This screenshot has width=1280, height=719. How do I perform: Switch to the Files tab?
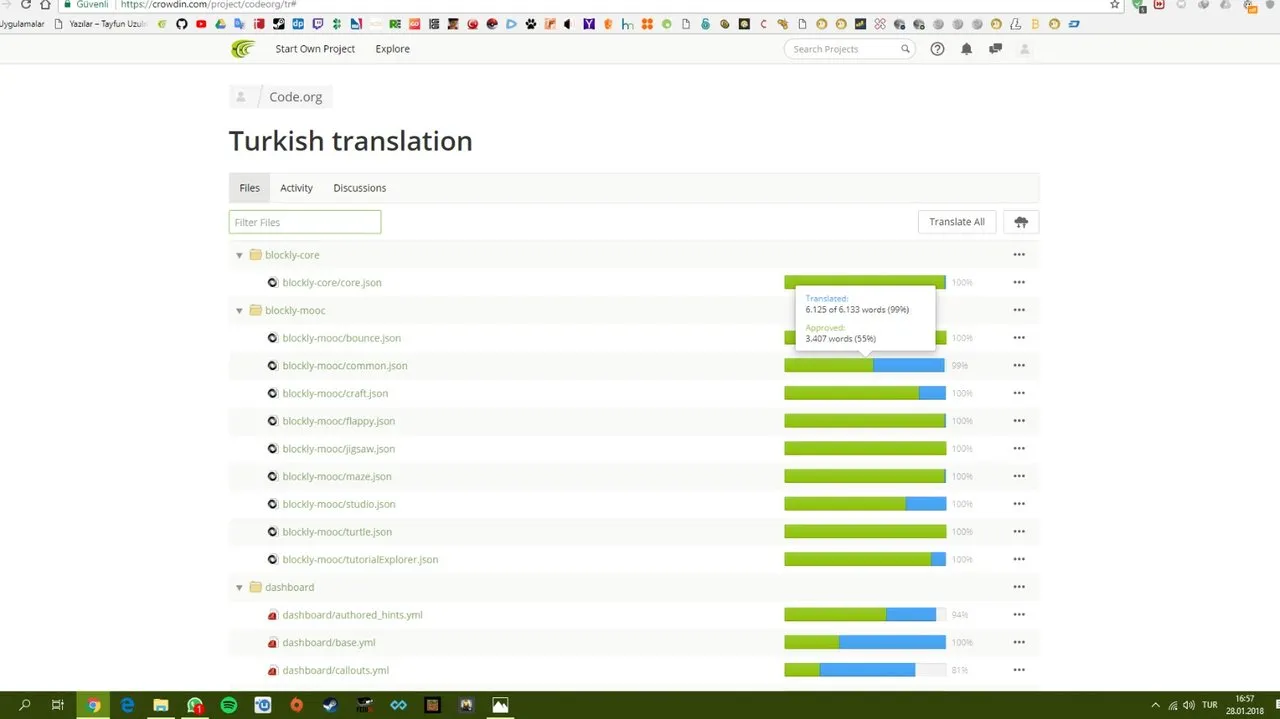[249, 188]
